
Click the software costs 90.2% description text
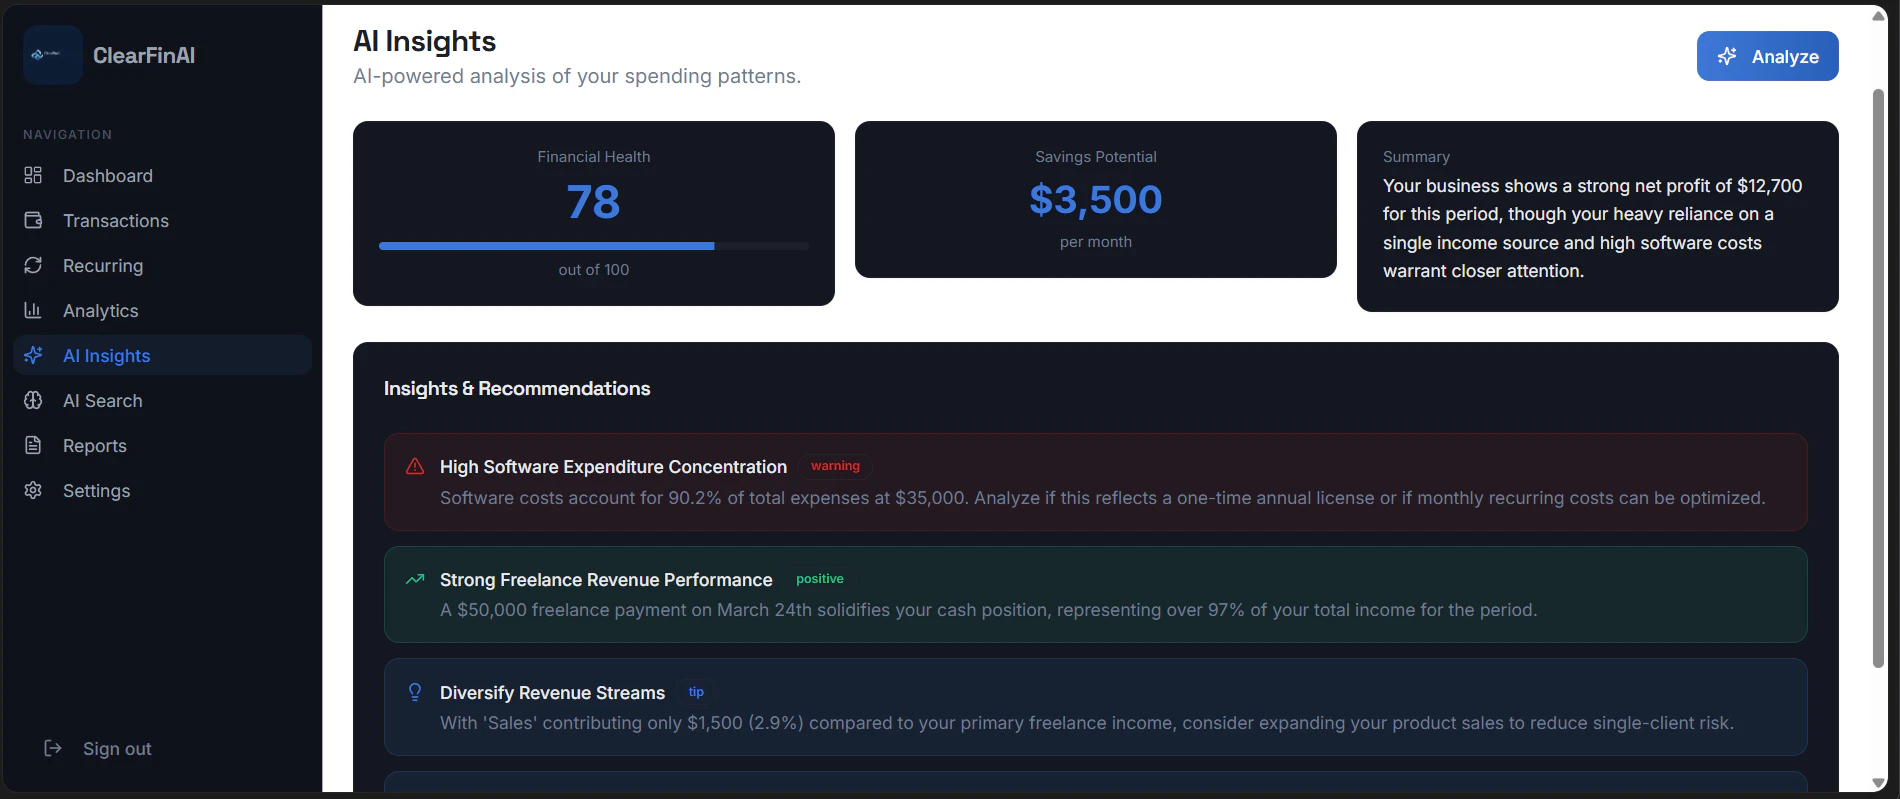click(1103, 498)
